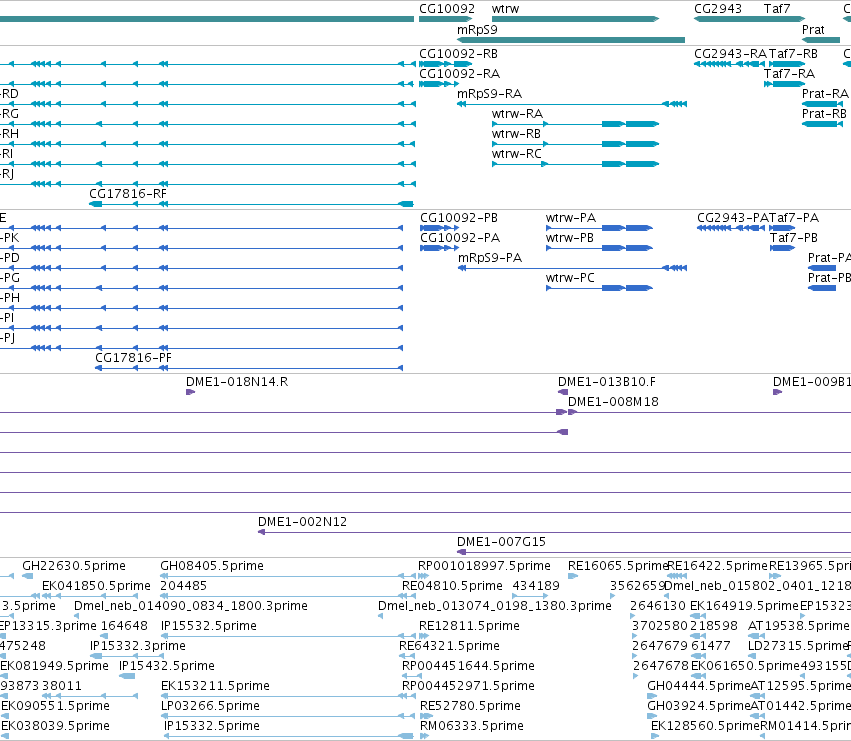Click BAC end label DME1-018N14.R
Viewport: 851px width, 741px height.
[237, 382]
